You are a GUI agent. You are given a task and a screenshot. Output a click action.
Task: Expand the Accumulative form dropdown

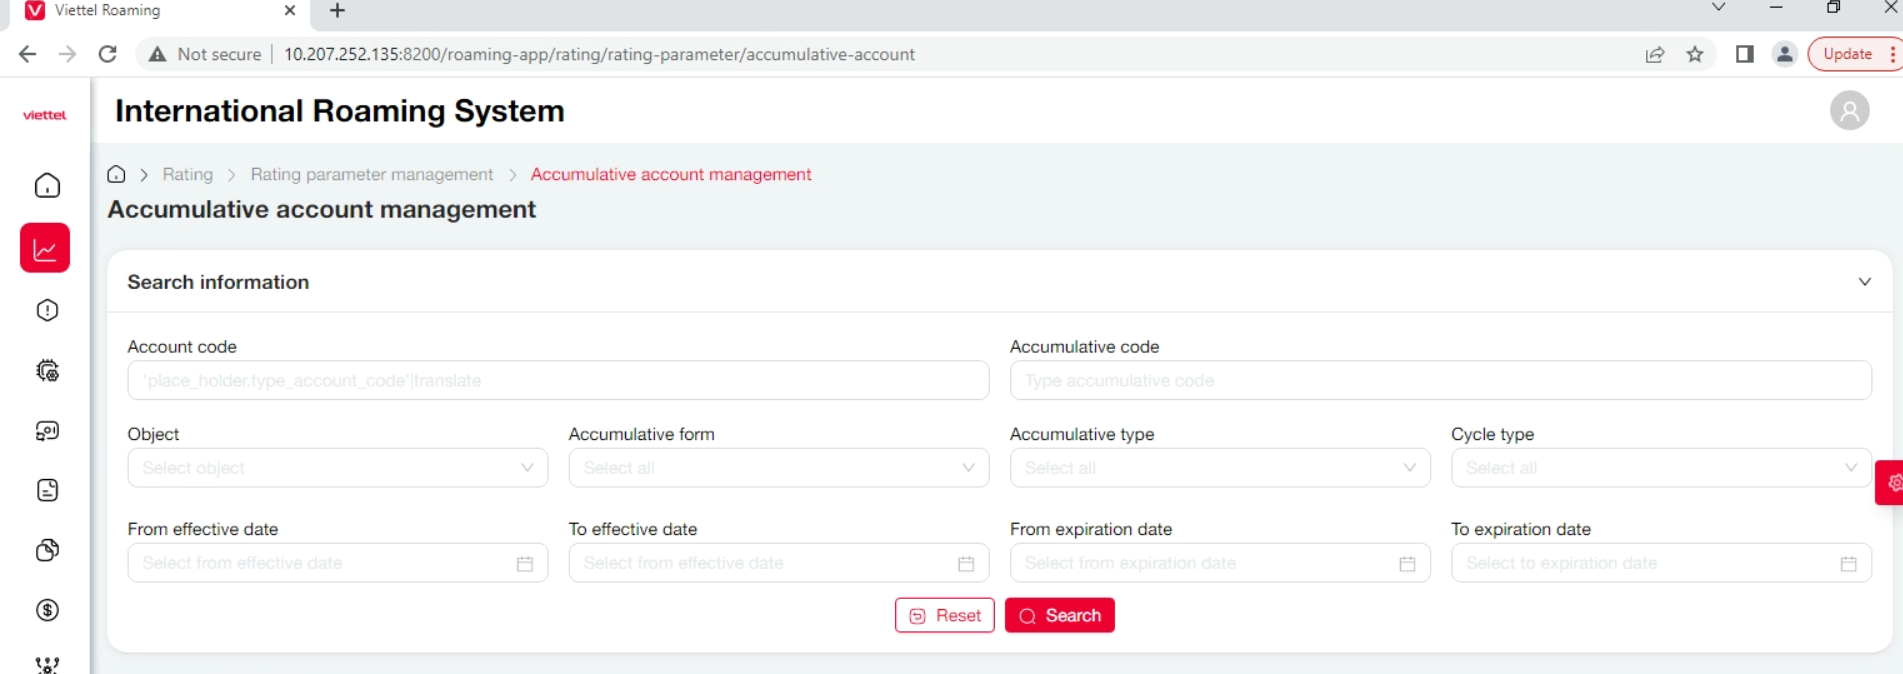point(778,468)
